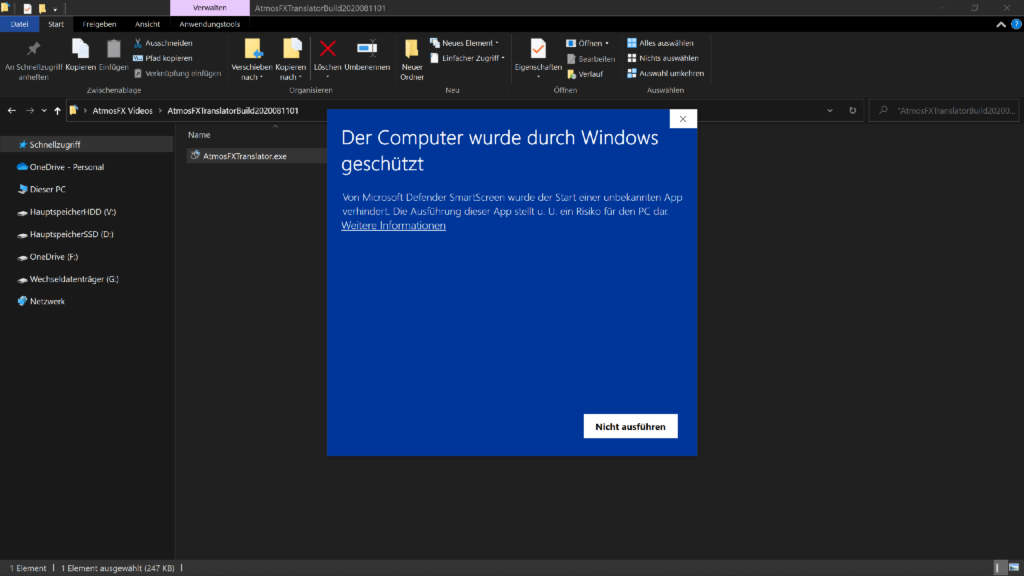Click the Einfügen clipboard icon
1024x576 pixels.
[x=114, y=50]
